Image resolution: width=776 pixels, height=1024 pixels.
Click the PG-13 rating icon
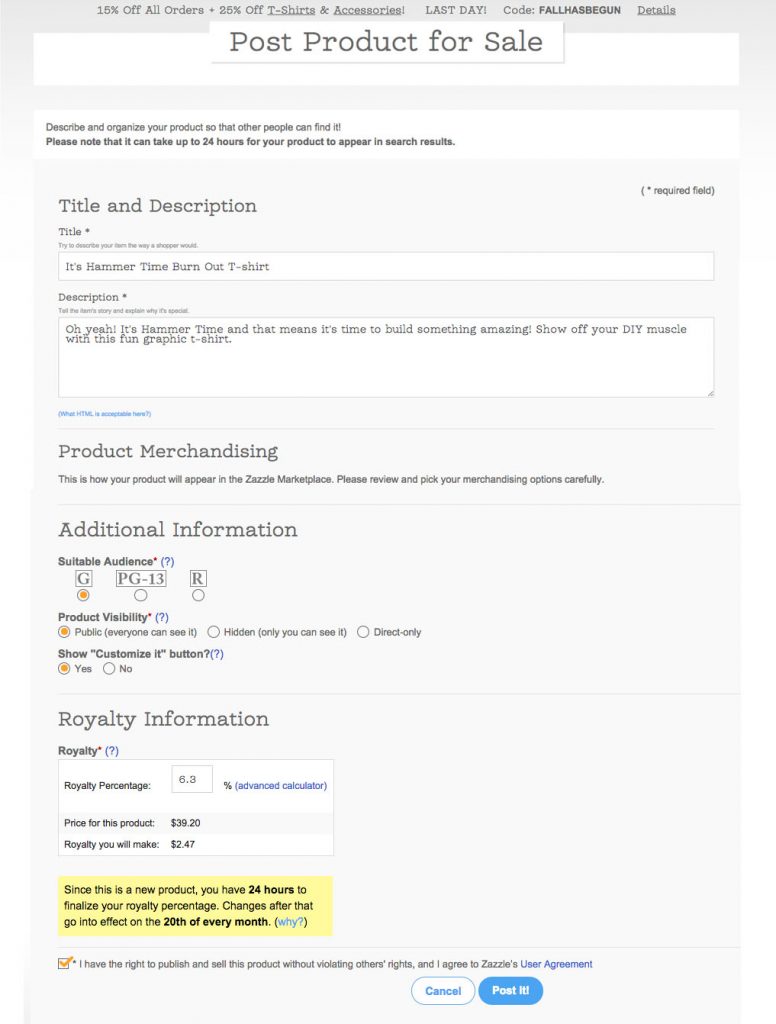[140, 579]
